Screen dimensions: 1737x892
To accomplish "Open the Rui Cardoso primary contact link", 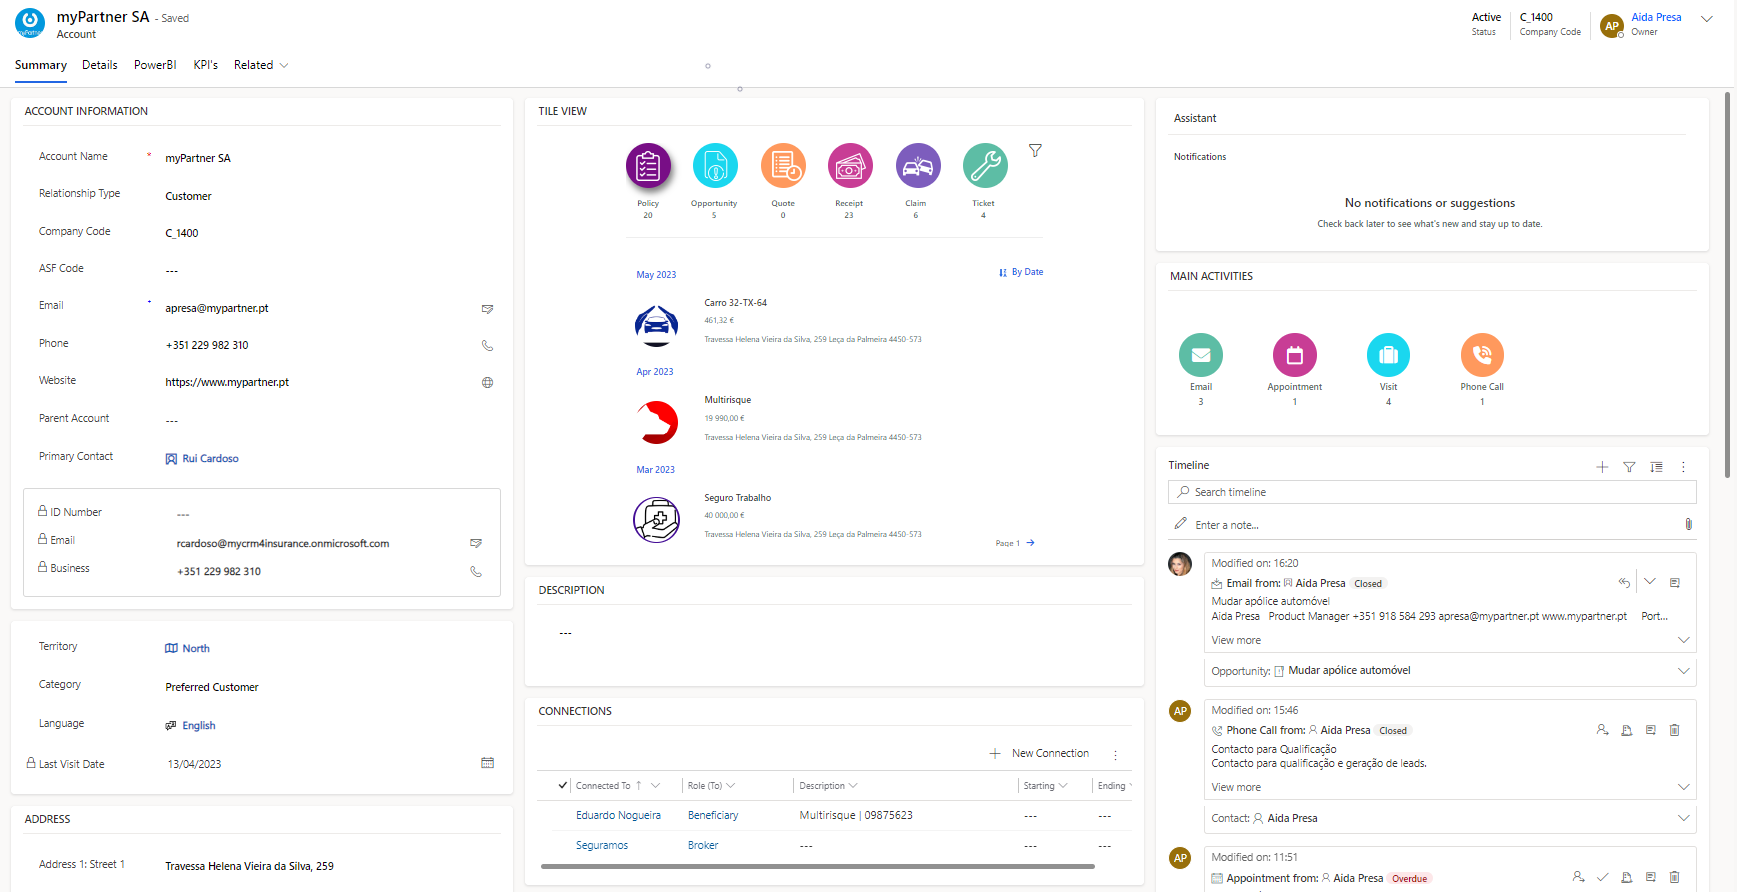I will (x=210, y=459).
